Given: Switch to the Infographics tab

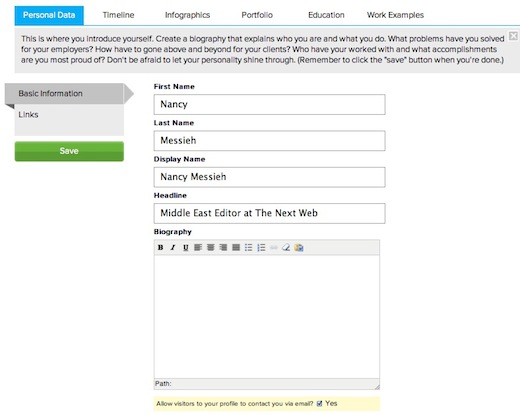Looking at the screenshot, I should (187, 15).
